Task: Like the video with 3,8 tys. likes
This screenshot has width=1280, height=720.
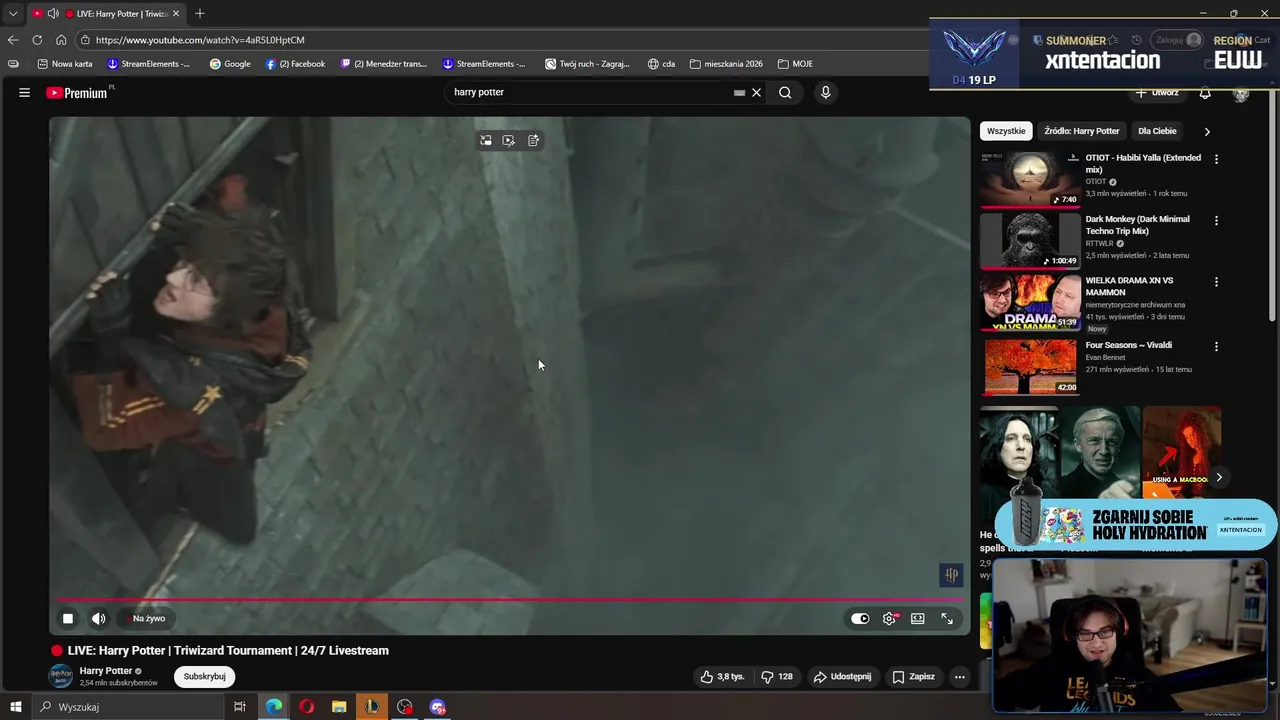Action: (x=722, y=677)
